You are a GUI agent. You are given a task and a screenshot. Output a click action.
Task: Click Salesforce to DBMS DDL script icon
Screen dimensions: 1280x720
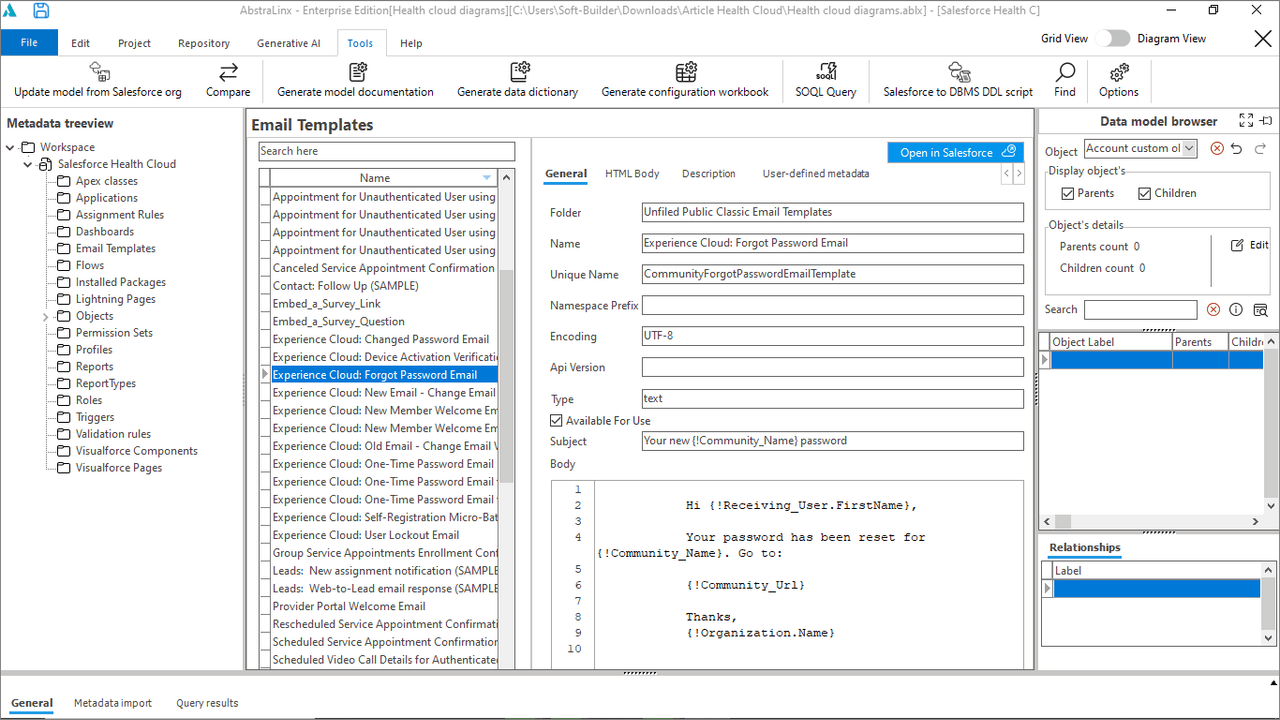[x=958, y=71]
